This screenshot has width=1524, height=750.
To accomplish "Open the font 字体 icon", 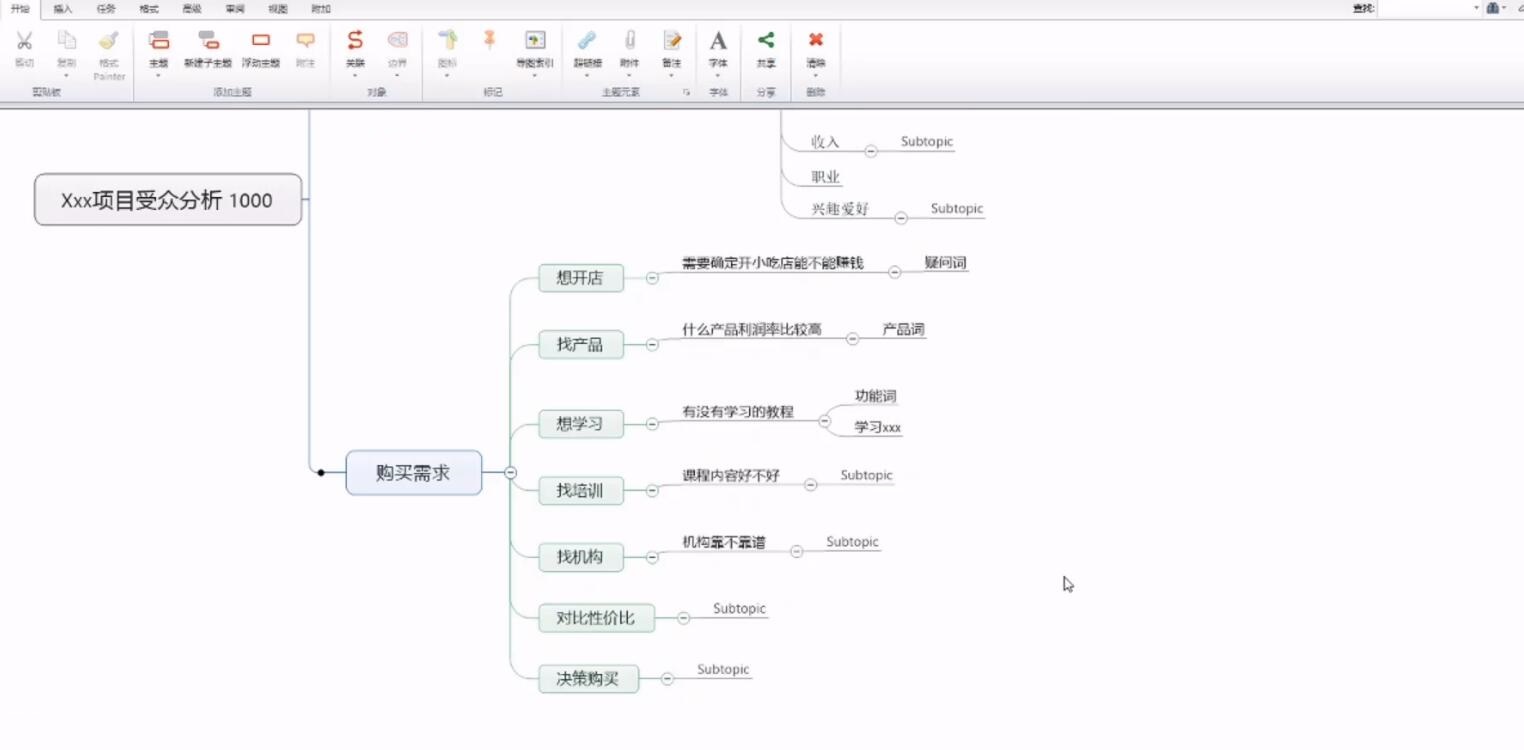I will coord(718,41).
